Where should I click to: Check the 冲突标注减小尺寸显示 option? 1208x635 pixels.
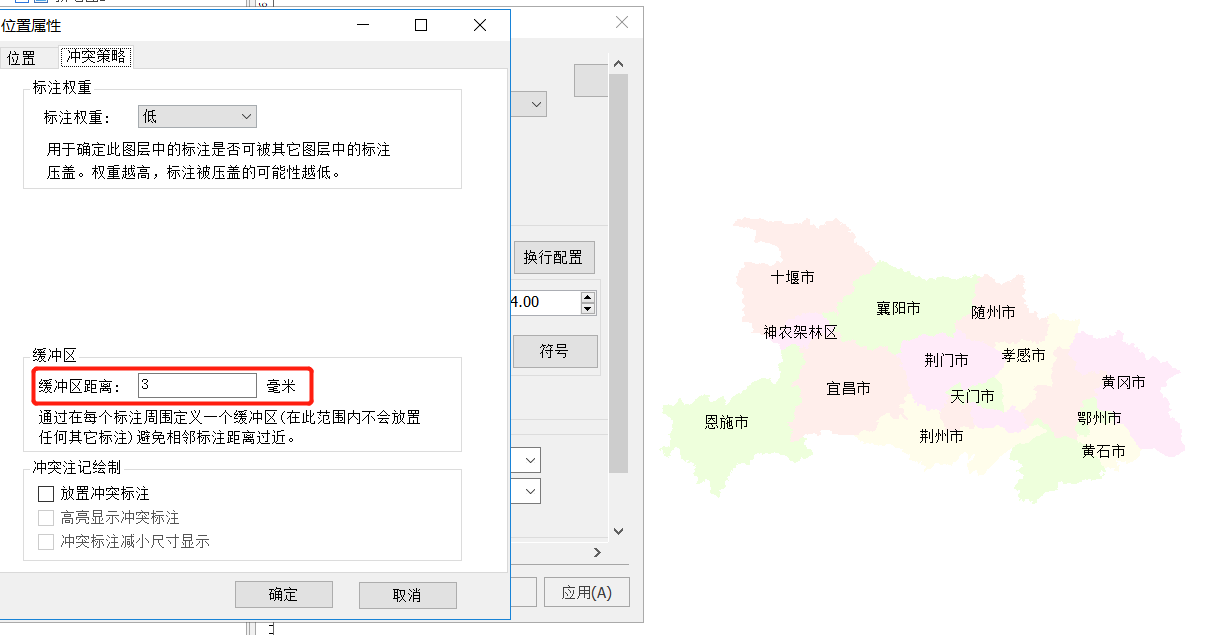click(46, 541)
